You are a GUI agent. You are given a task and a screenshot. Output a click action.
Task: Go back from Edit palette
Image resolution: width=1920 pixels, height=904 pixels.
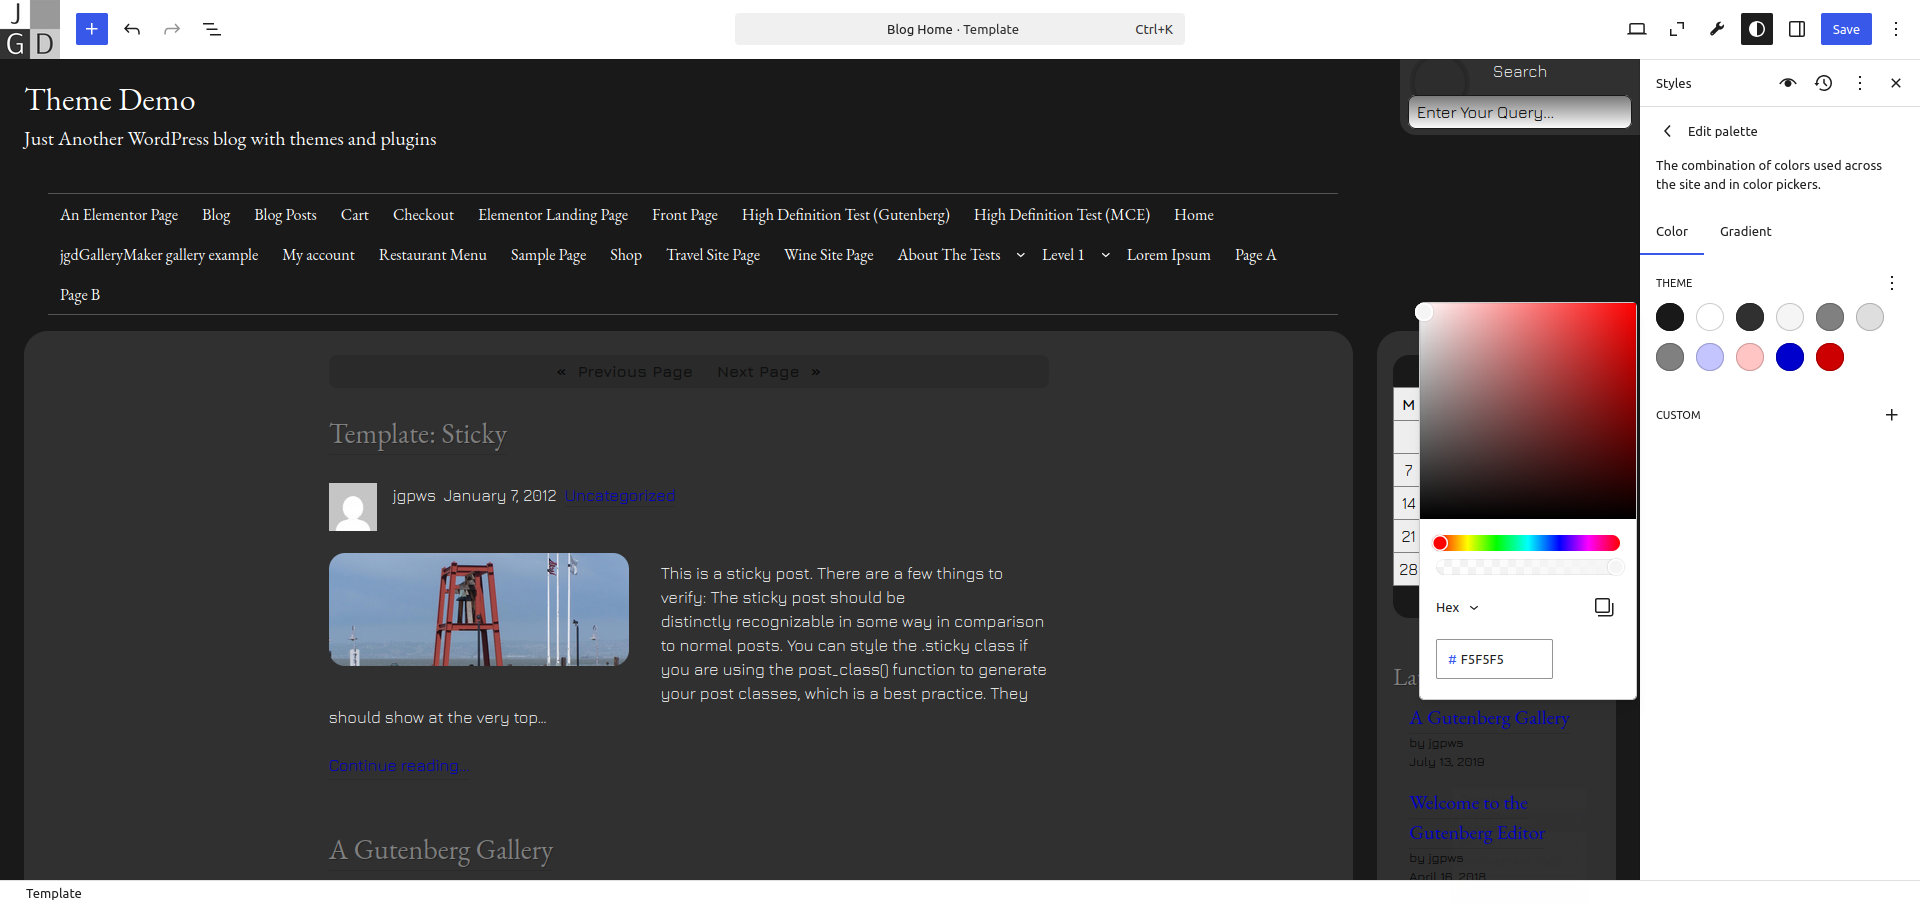point(1667,131)
